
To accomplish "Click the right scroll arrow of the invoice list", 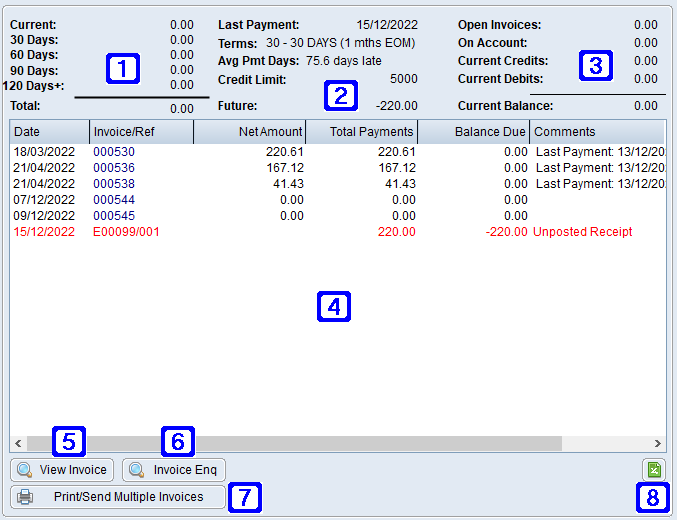I will click(657, 443).
